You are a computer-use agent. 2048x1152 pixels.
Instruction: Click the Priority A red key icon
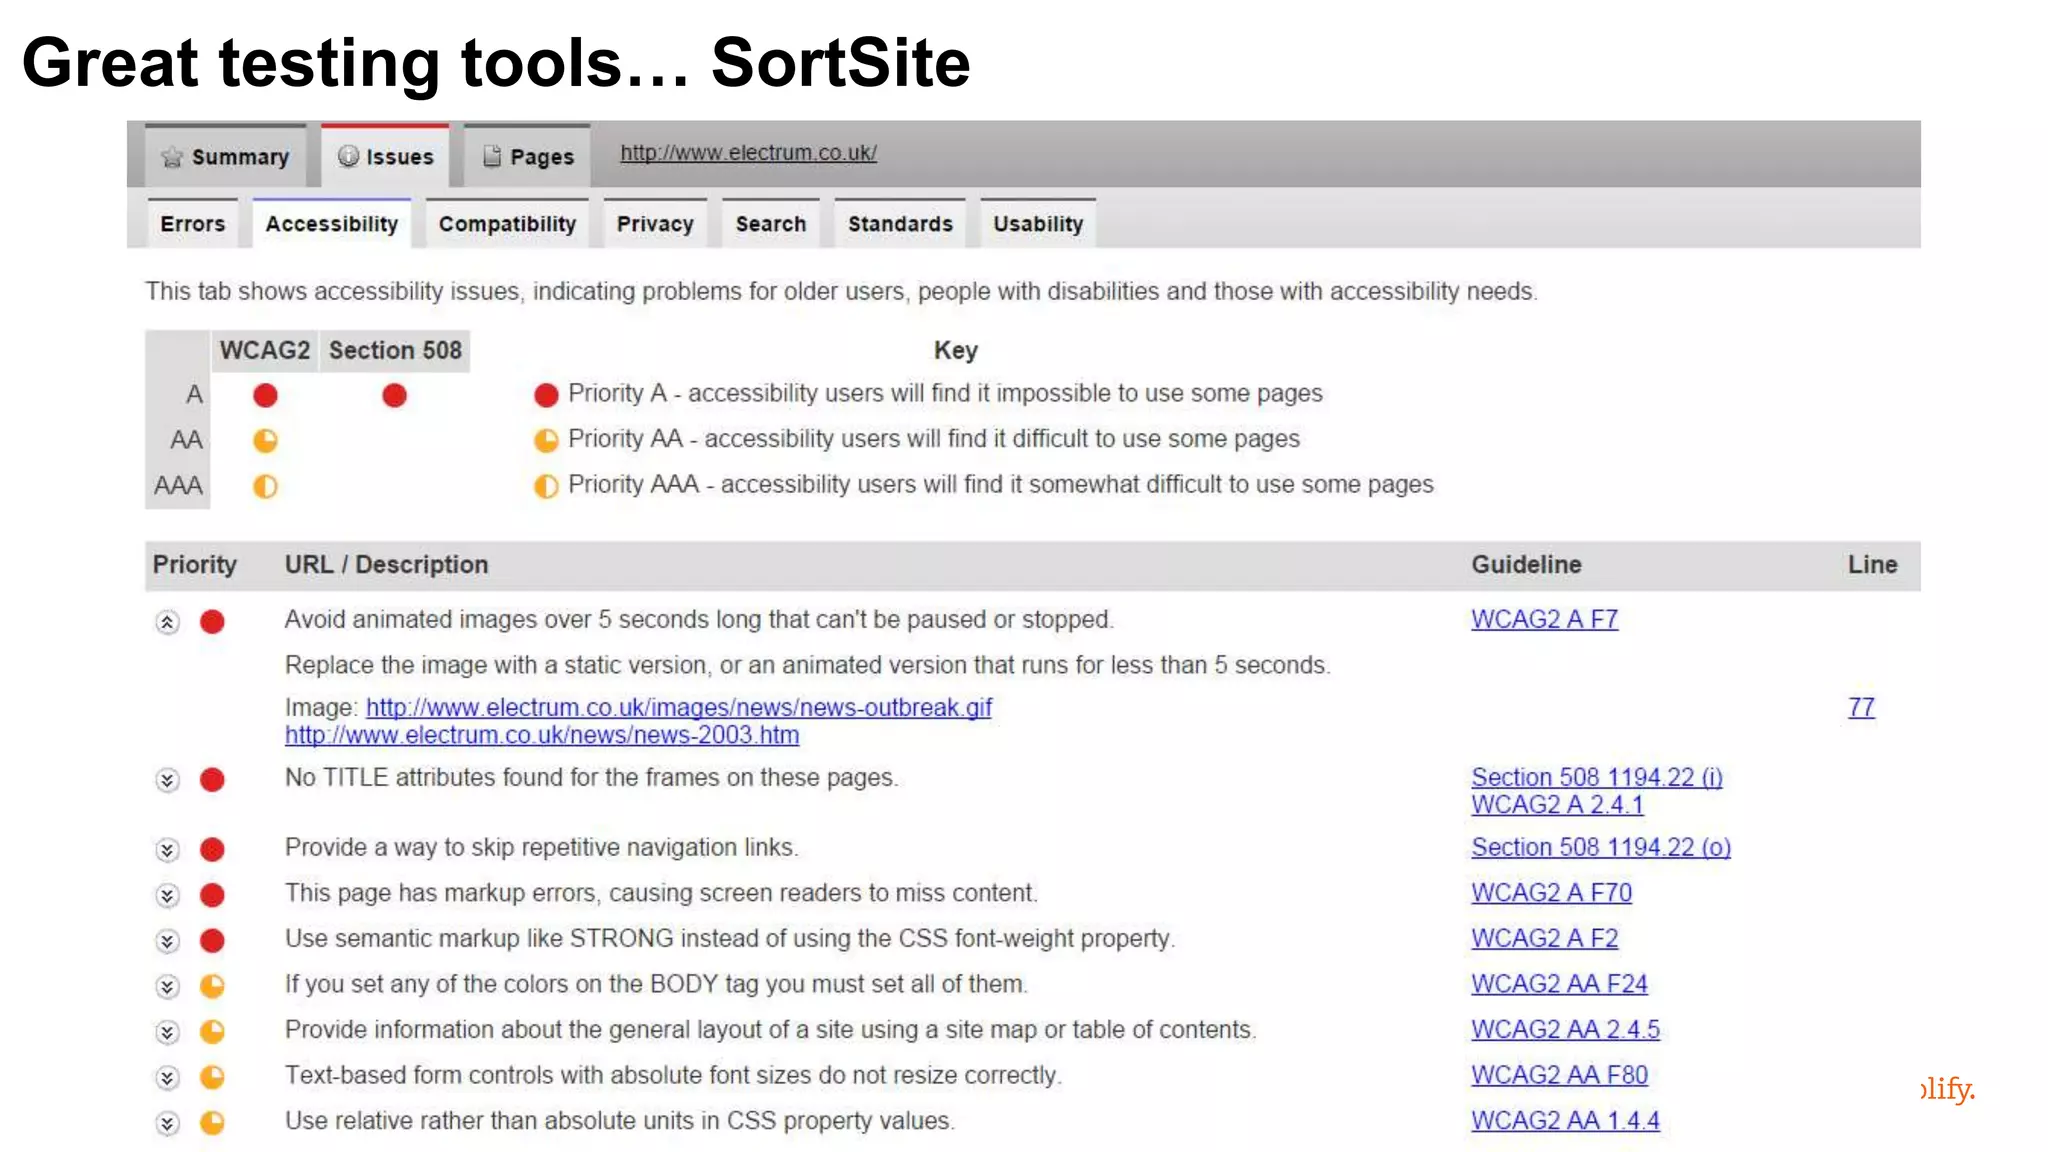[x=546, y=395]
